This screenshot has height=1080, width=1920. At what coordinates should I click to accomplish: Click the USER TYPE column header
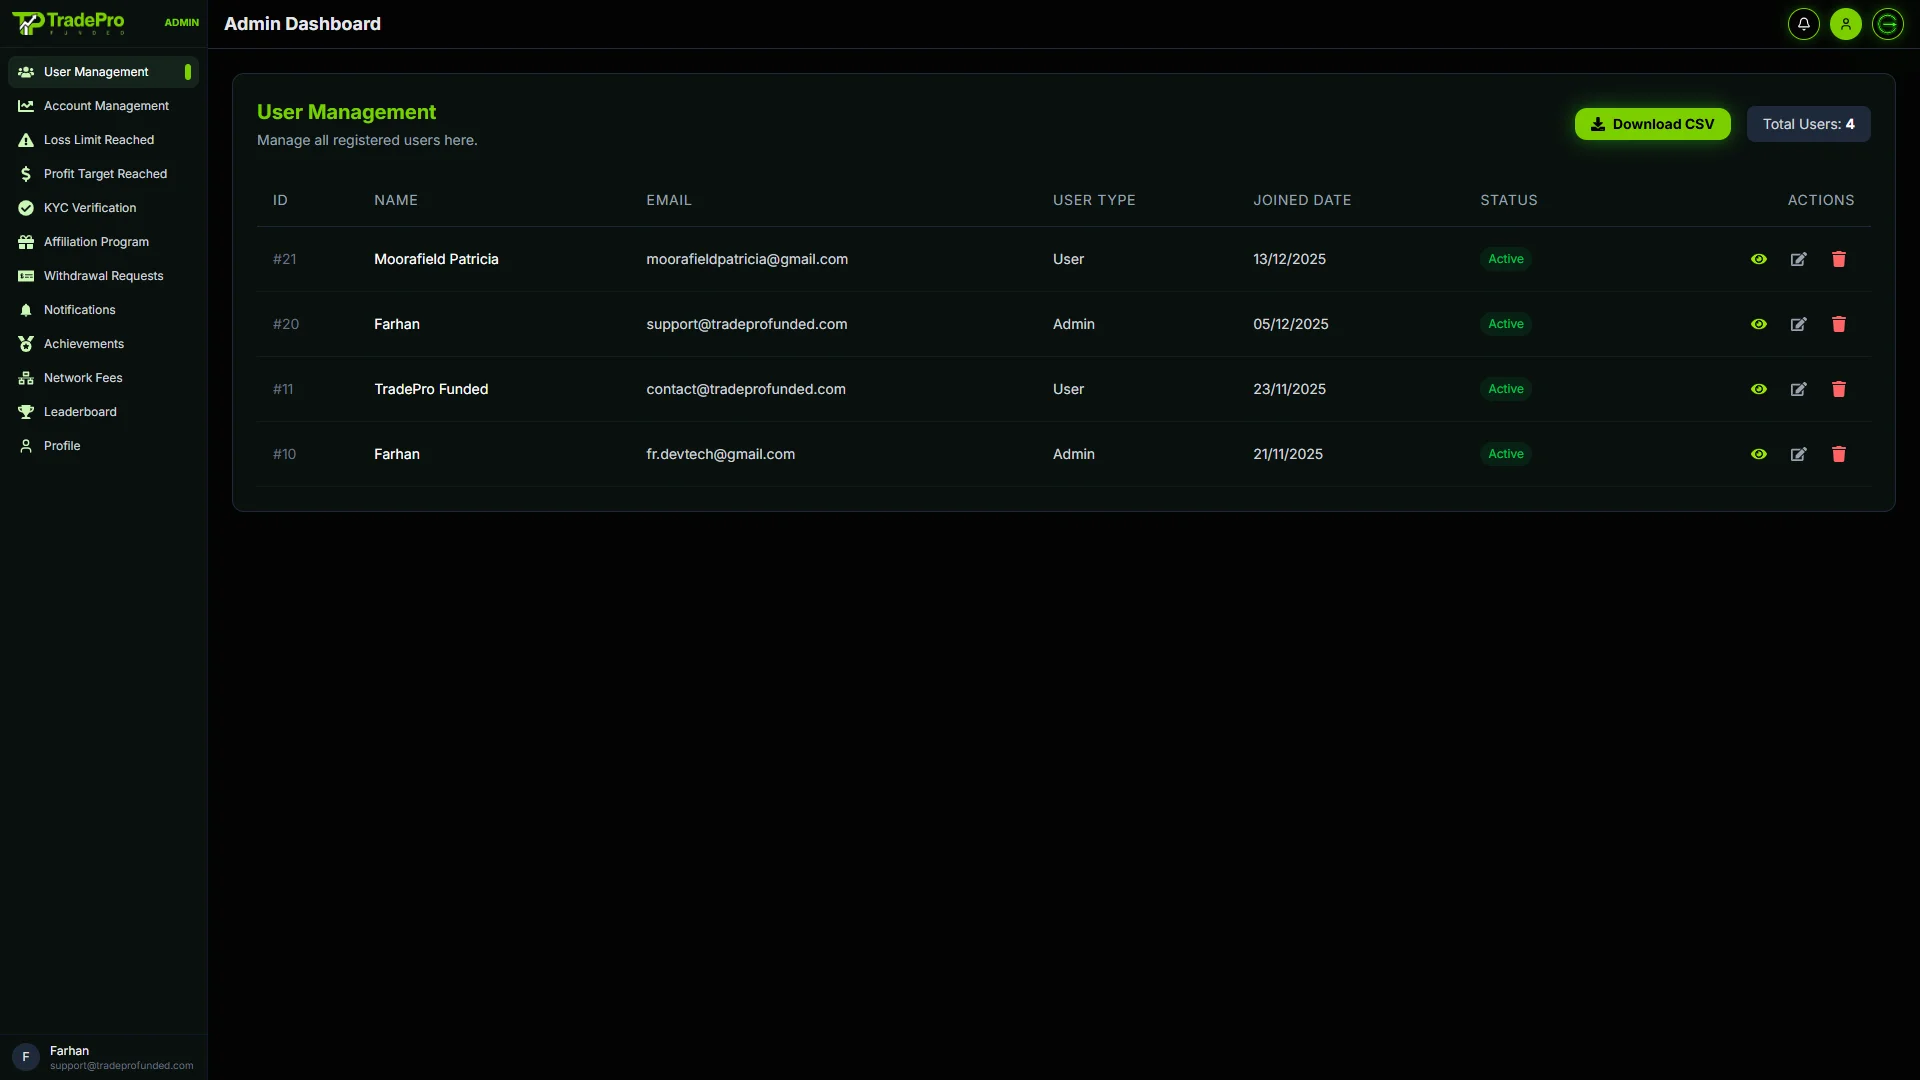[x=1094, y=200]
